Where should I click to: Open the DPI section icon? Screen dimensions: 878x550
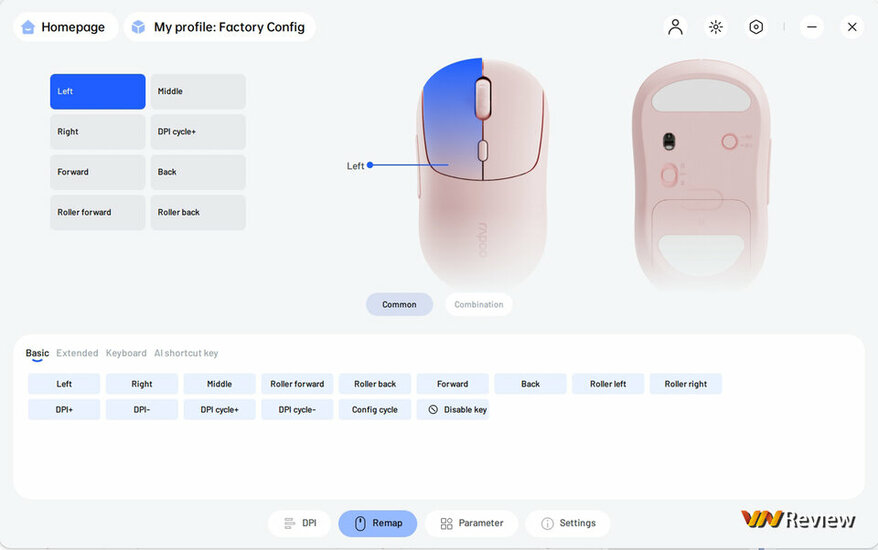[x=289, y=523]
